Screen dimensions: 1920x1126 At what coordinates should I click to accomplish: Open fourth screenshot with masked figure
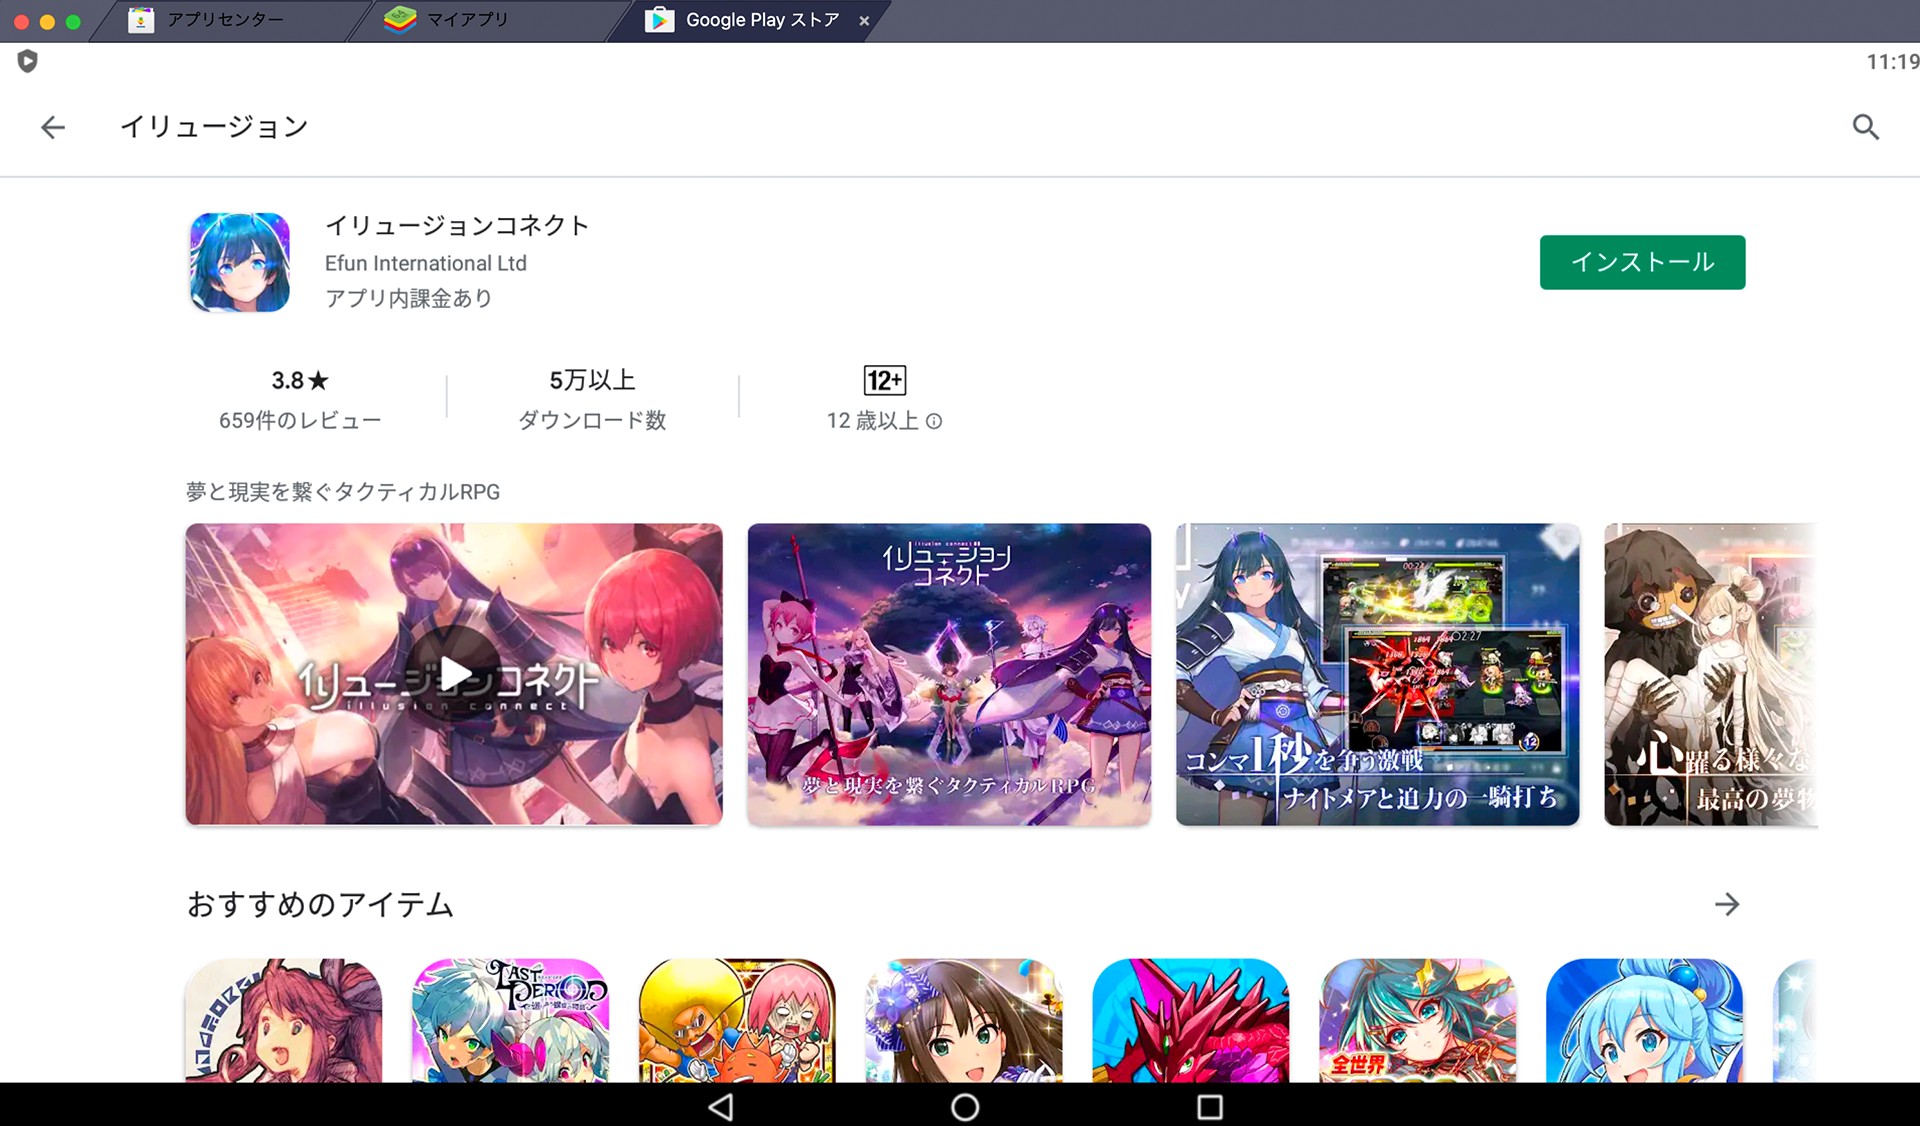click(x=1711, y=674)
